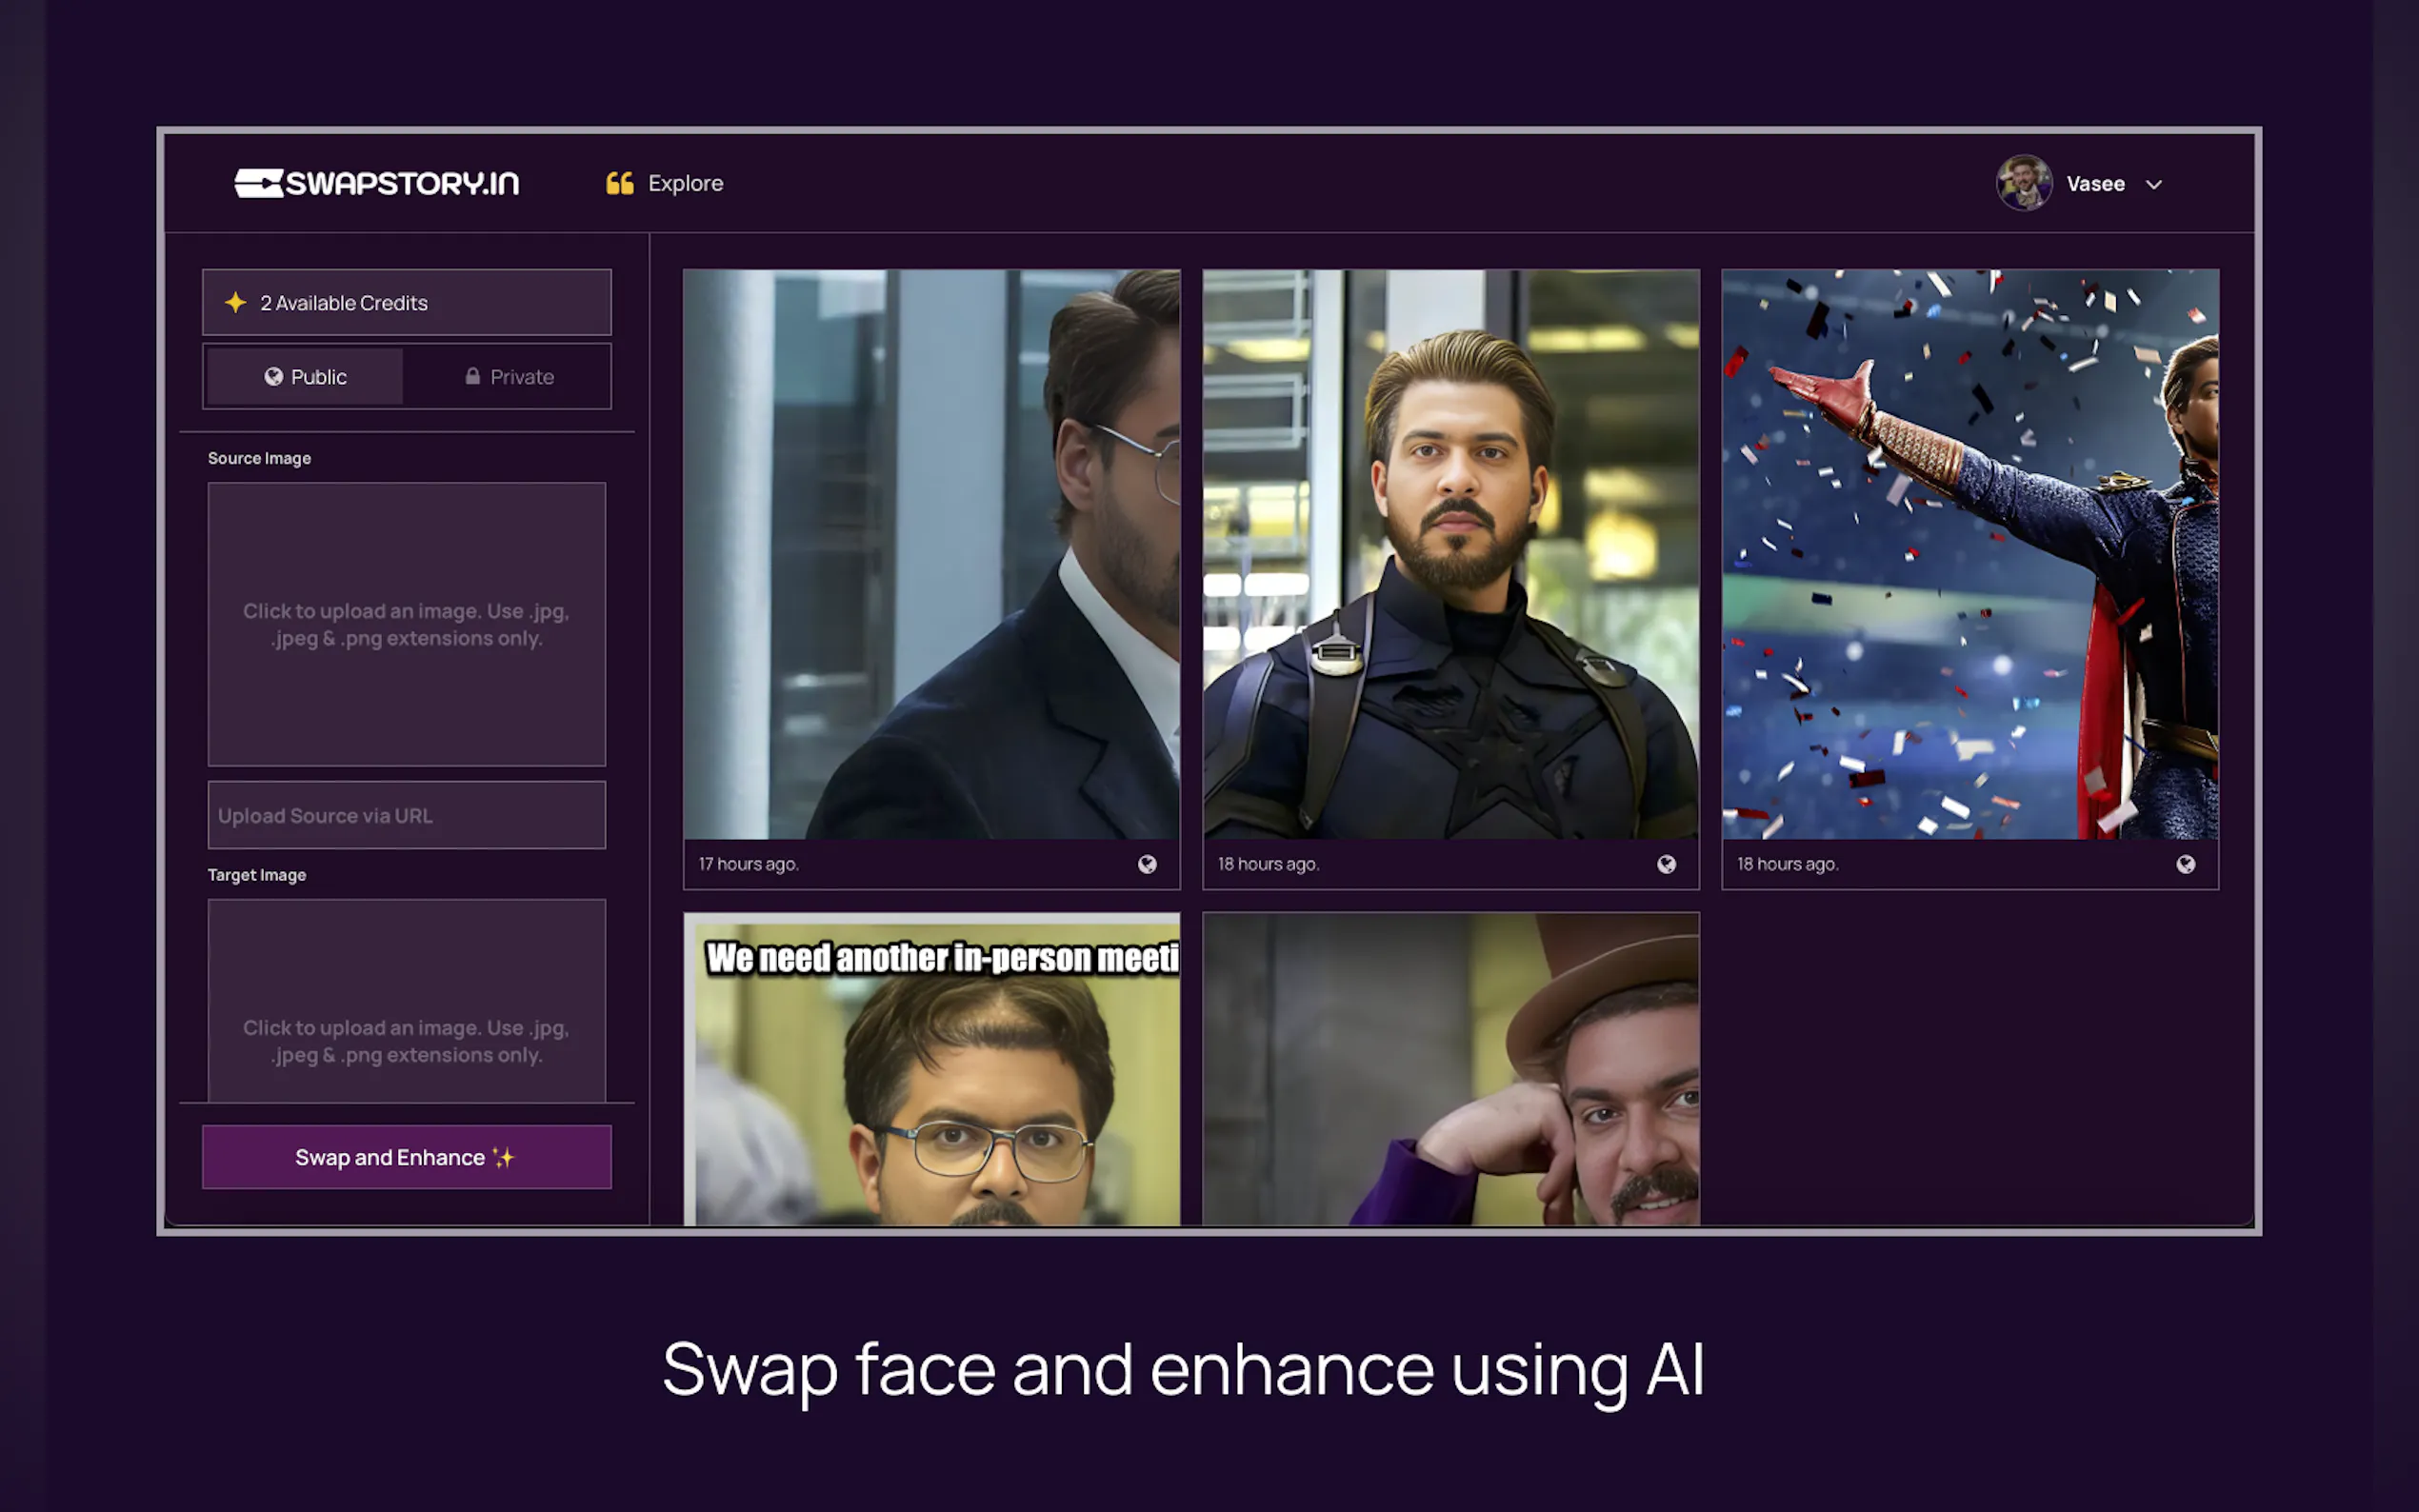The height and width of the screenshot is (1512, 2419).
Task: Open the Explore page
Action: point(685,183)
